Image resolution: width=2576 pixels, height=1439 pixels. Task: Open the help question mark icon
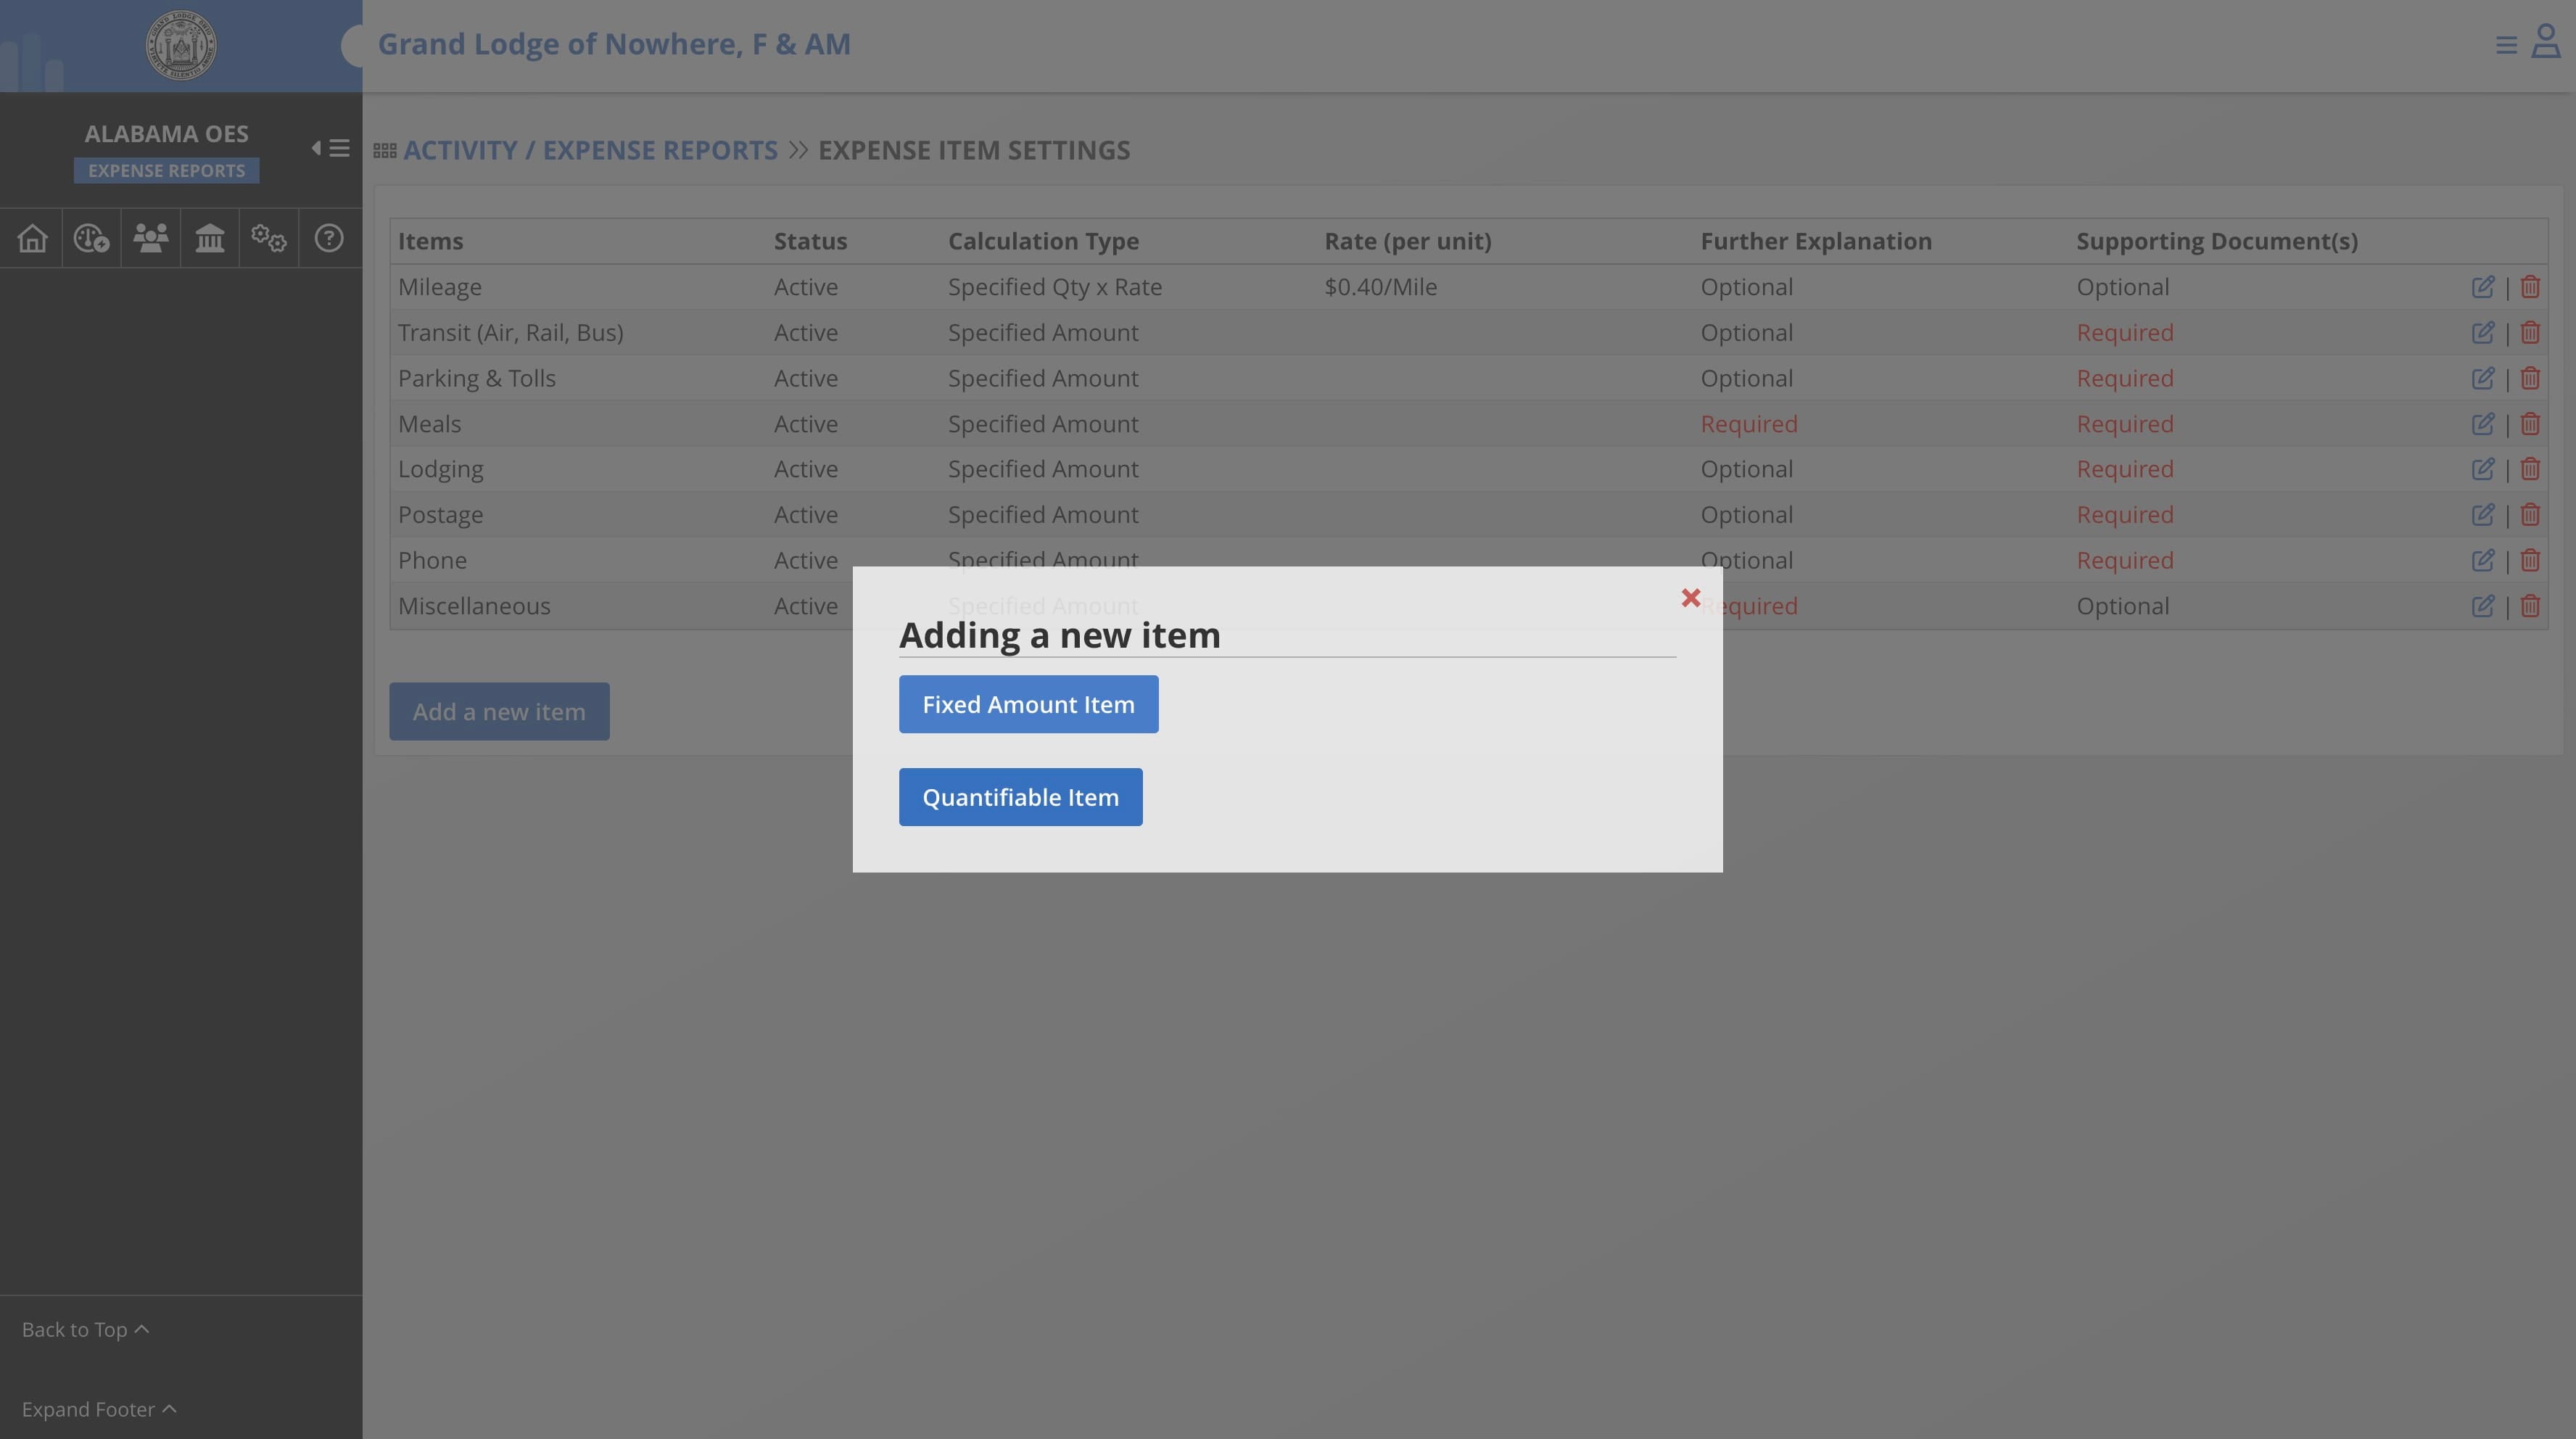click(329, 238)
